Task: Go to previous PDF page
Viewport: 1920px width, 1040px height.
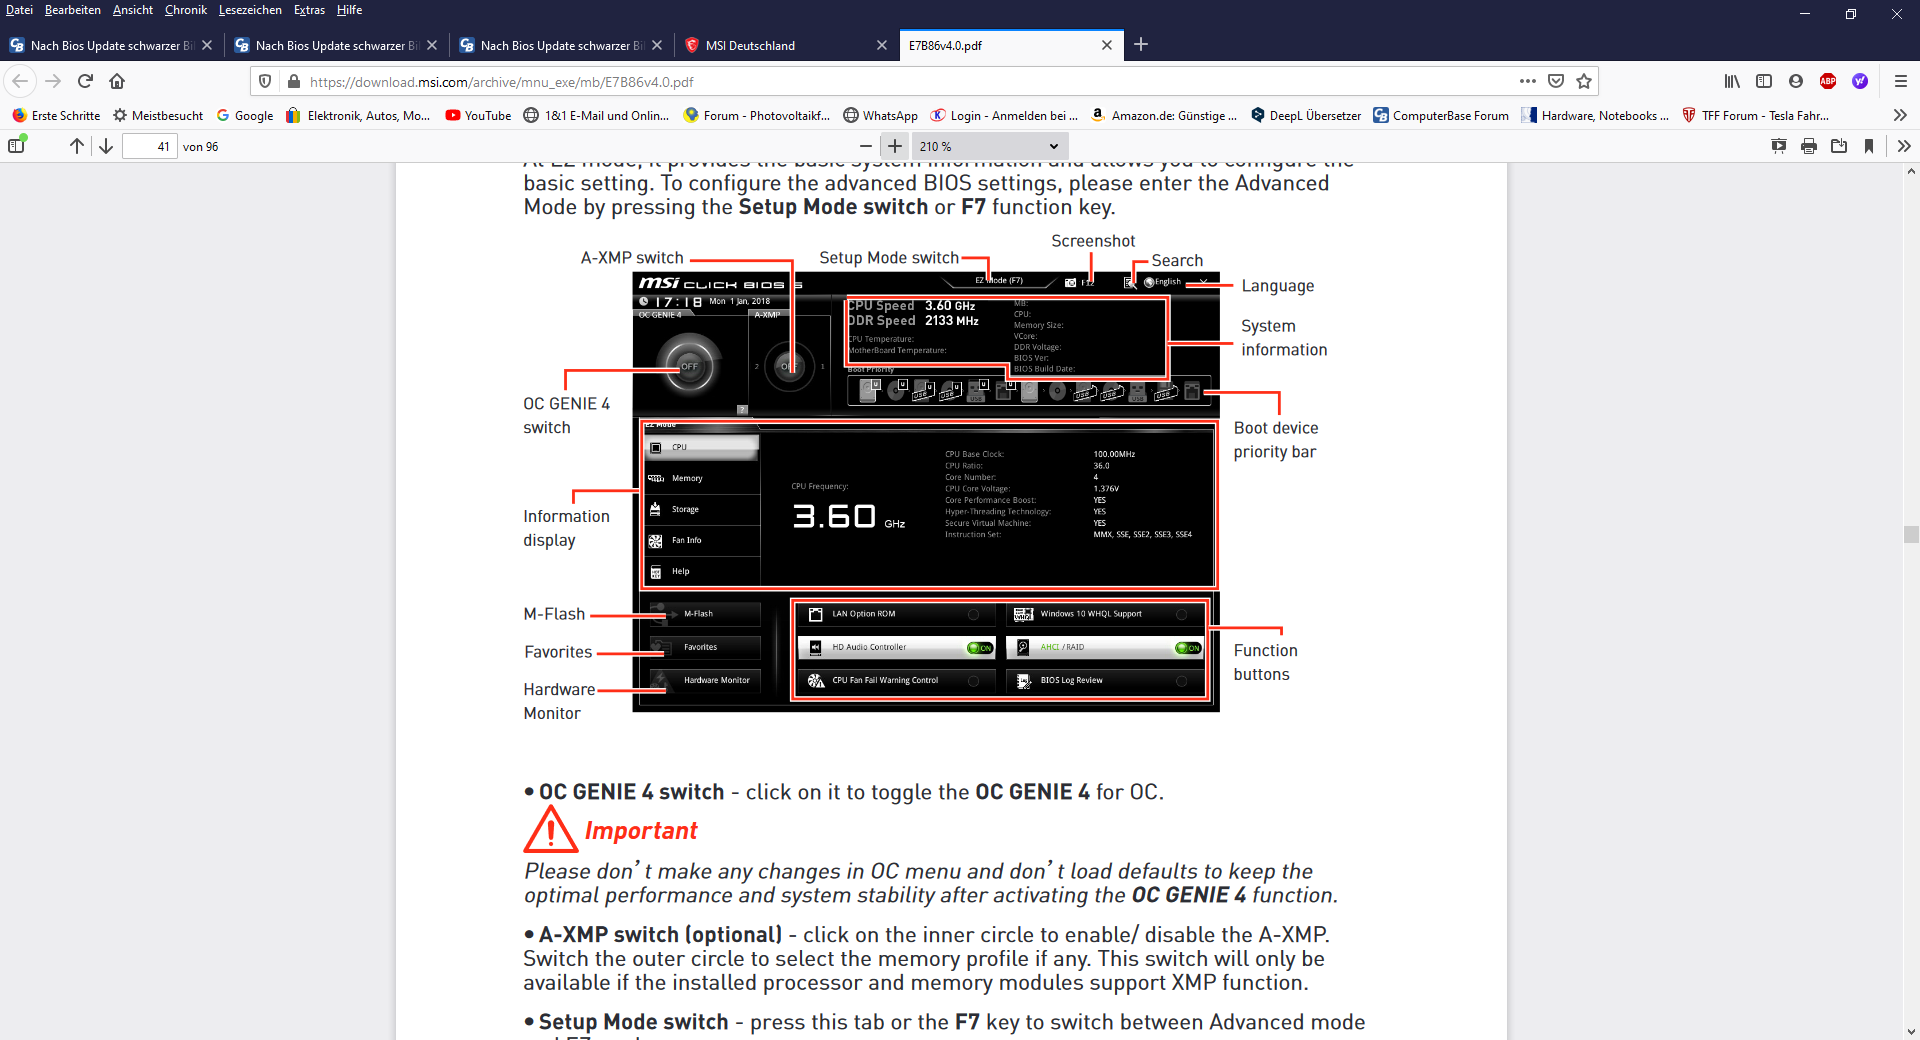Action: (x=77, y=146)
